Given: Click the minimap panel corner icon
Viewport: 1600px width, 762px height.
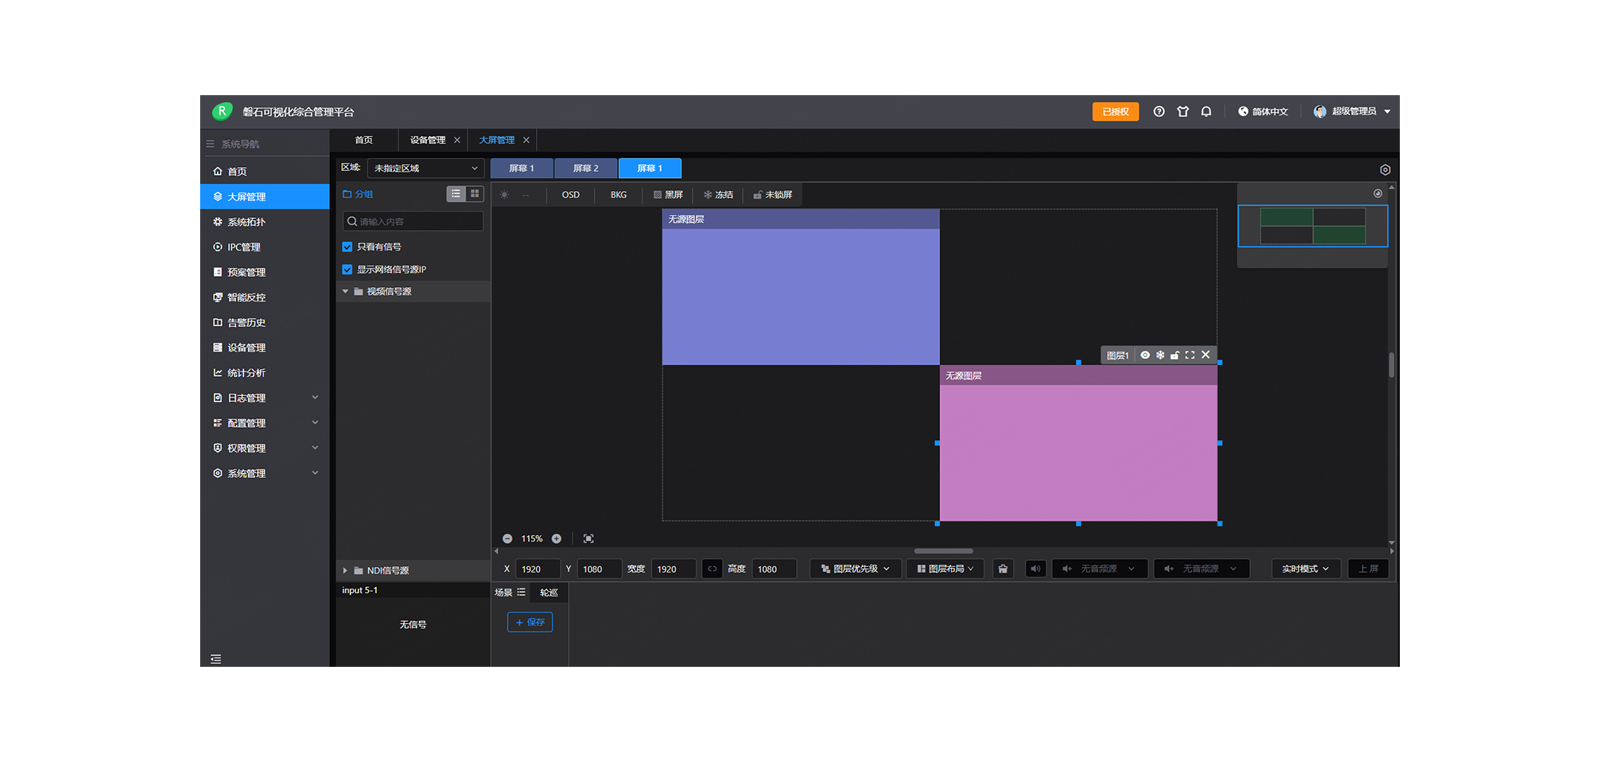Looking at the screenshot, I should pos(1378,193).
